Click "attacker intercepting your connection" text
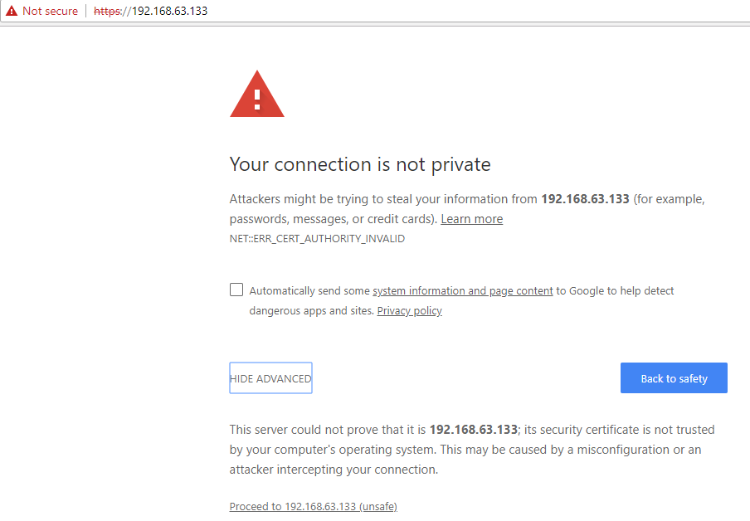This screenshot has height=521, width=750. 333,470
